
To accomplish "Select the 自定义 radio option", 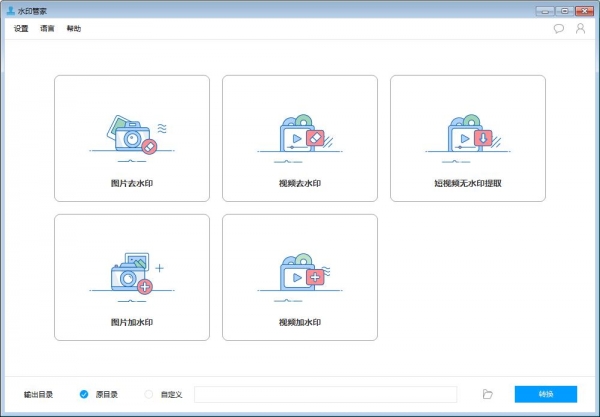I will click(148, 394).
